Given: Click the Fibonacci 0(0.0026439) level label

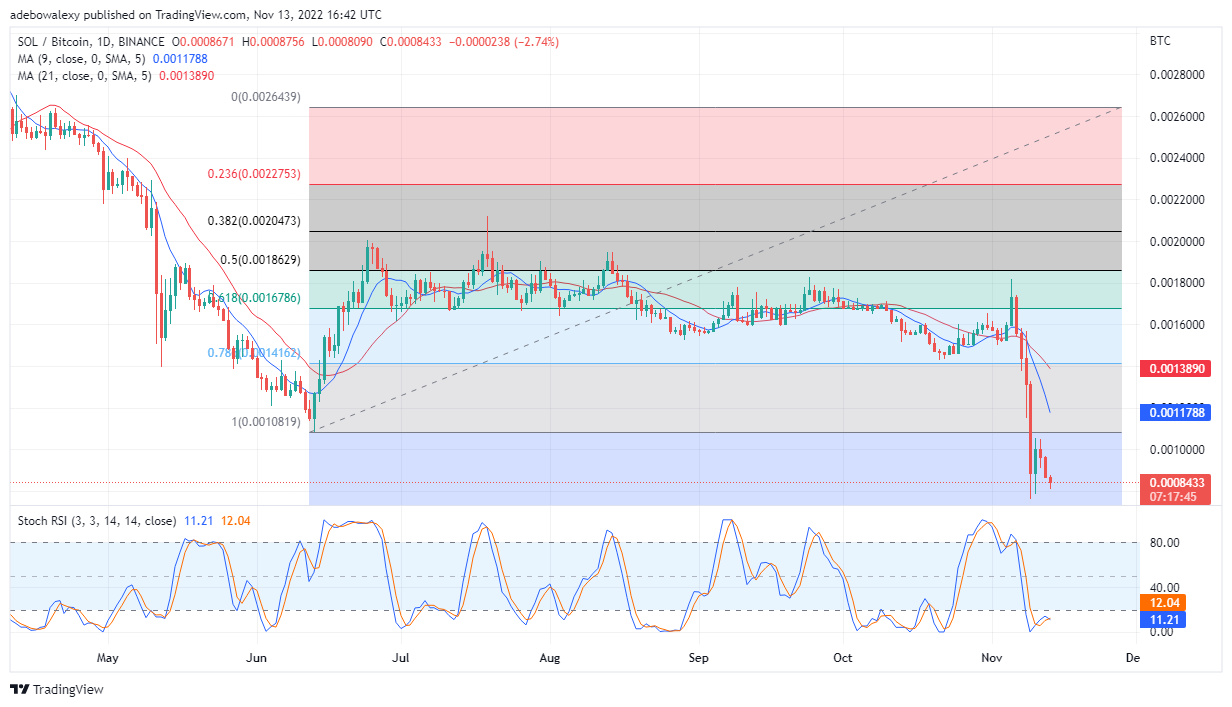Looking at the screenshot, I should (265, 97).
